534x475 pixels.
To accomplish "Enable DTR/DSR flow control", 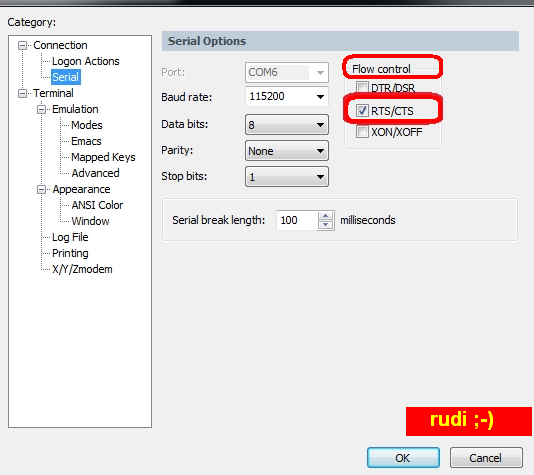I will [362, 88].
